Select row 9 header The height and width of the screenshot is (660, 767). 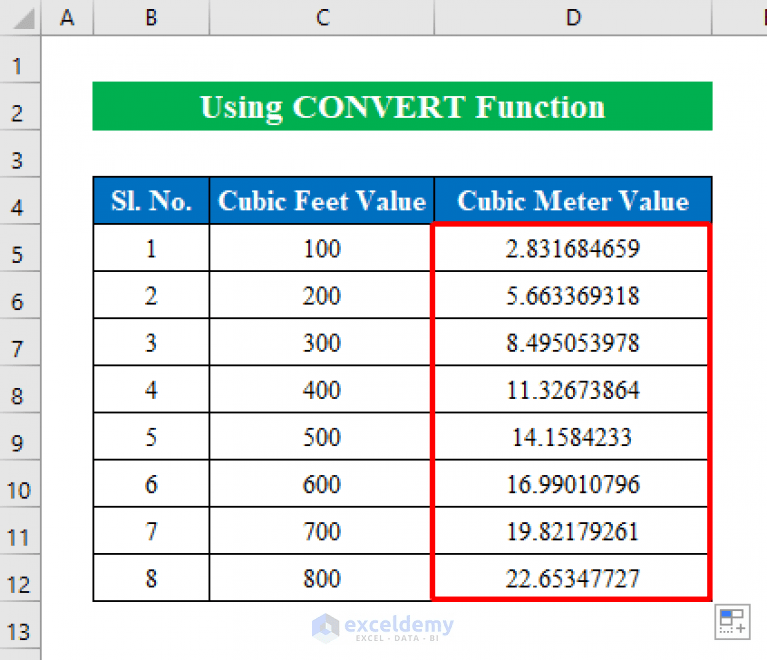[x=20, y=436]
